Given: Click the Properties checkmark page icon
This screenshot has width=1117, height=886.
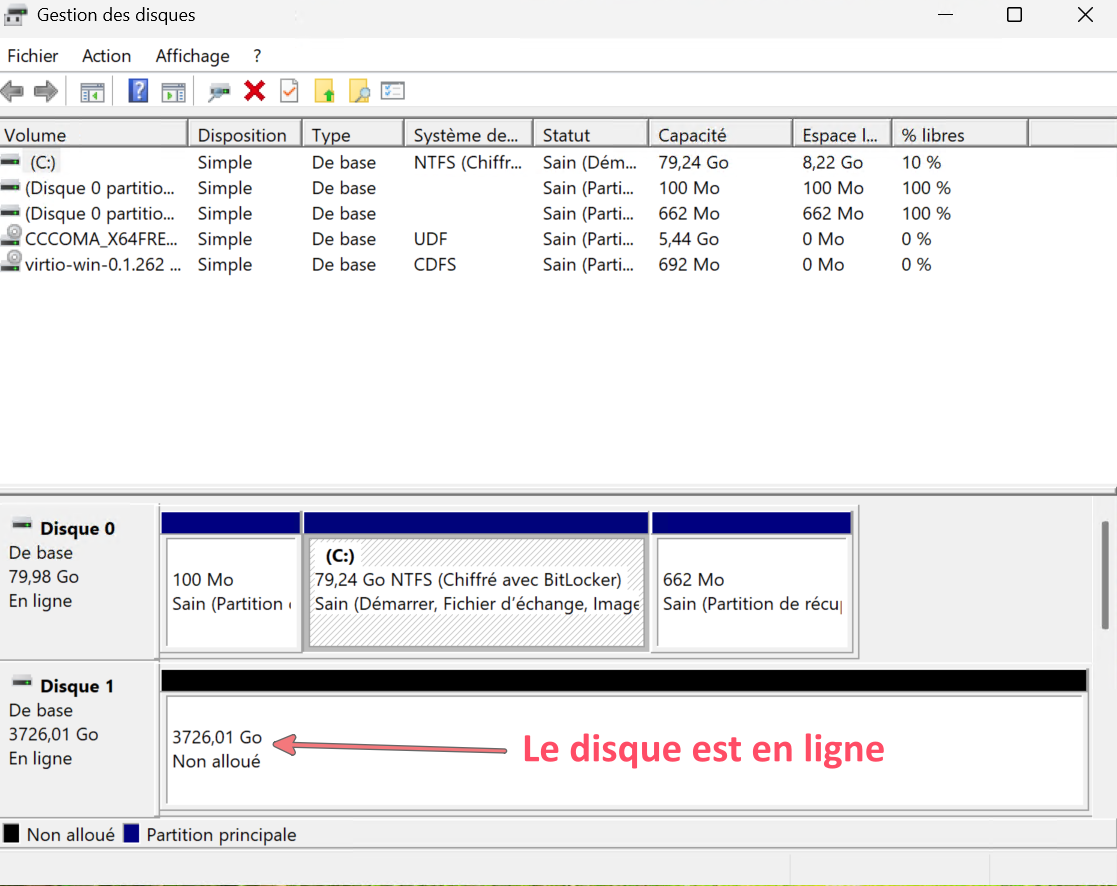Looking at the screenshot, I should click(x=289, y=92).
